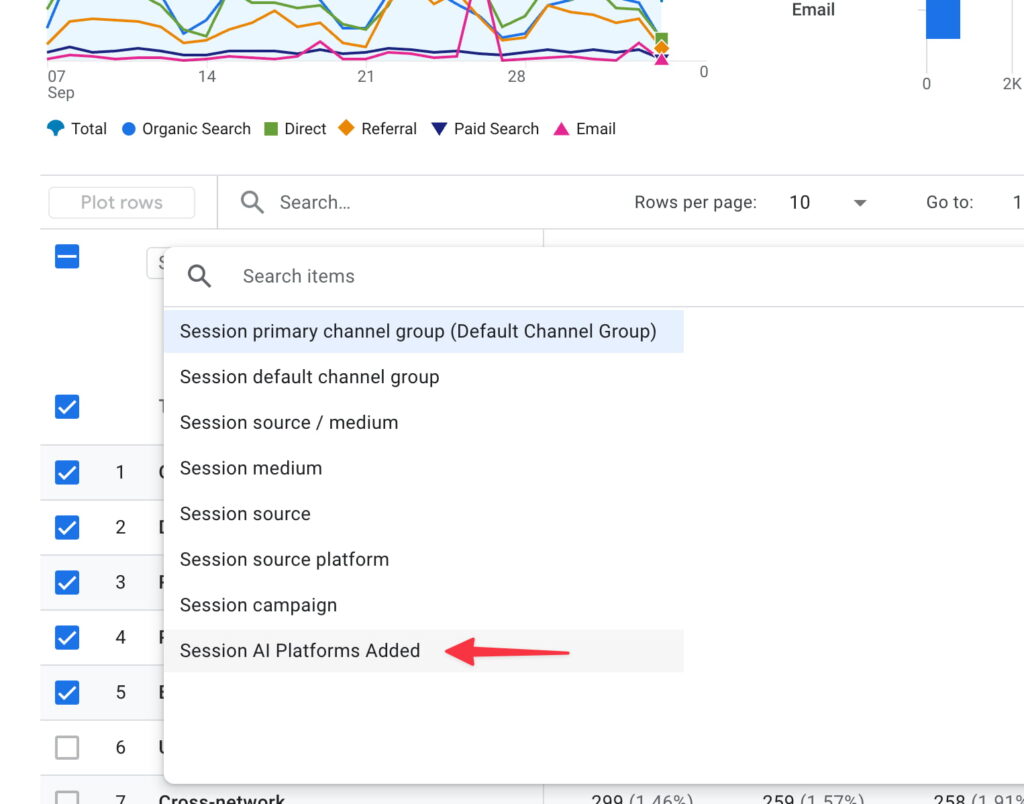Select Session default channel group
This screenshot has width=1024, height=804.
309,377
